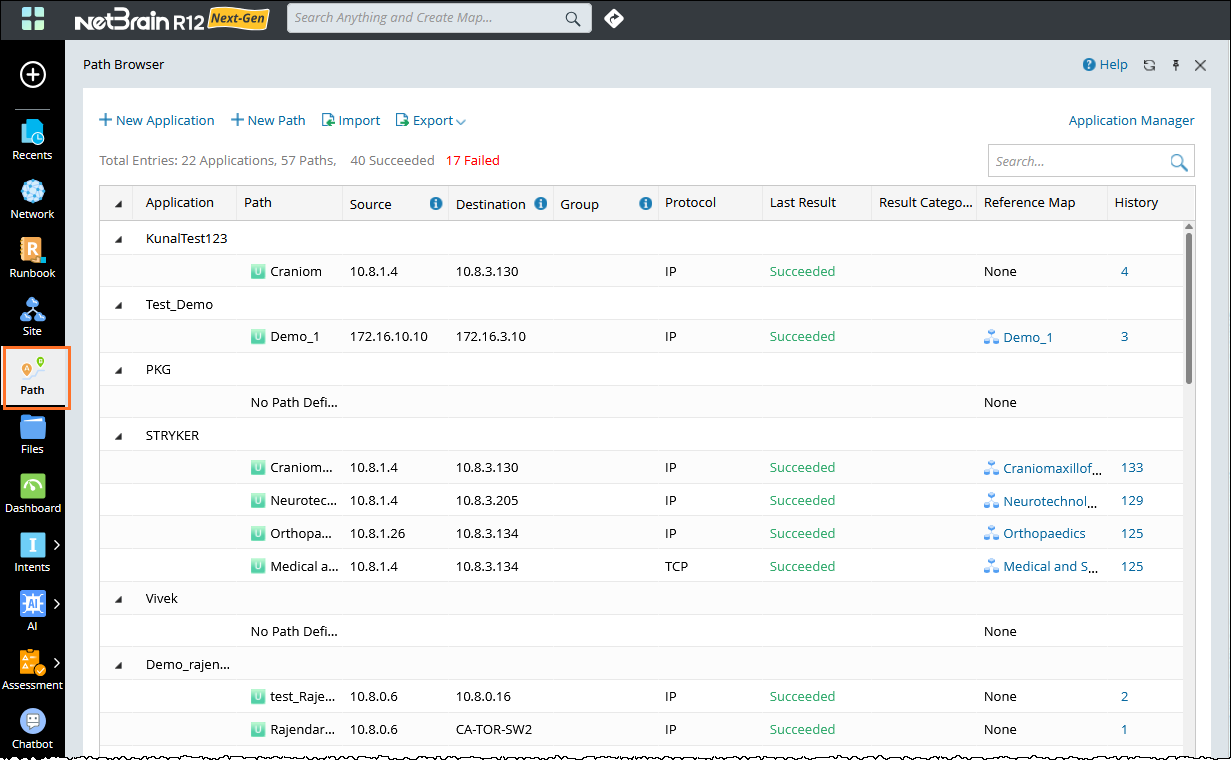This screenshot has height=762, width=1231.
Task: Sort by the Last Result column header
Action: [803, 203]
